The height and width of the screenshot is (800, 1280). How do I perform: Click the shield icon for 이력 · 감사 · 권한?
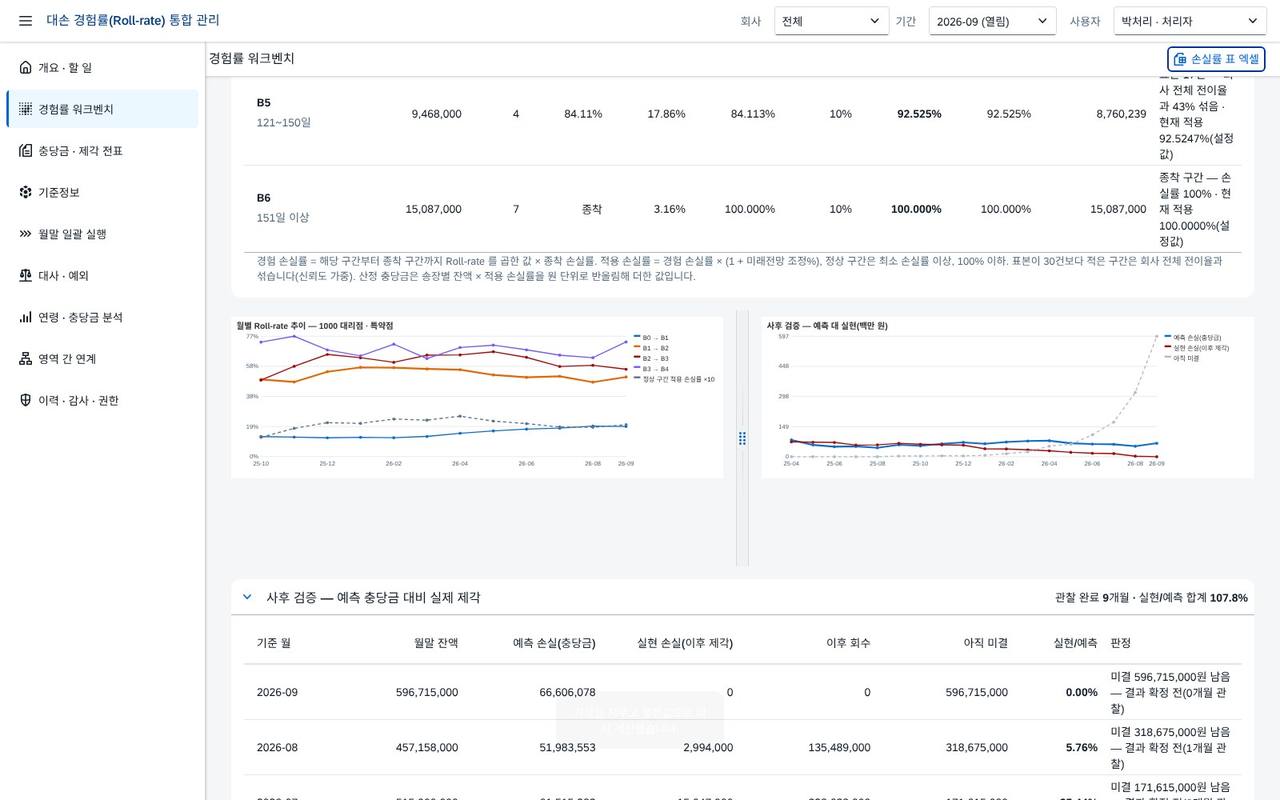pos(25,401)
